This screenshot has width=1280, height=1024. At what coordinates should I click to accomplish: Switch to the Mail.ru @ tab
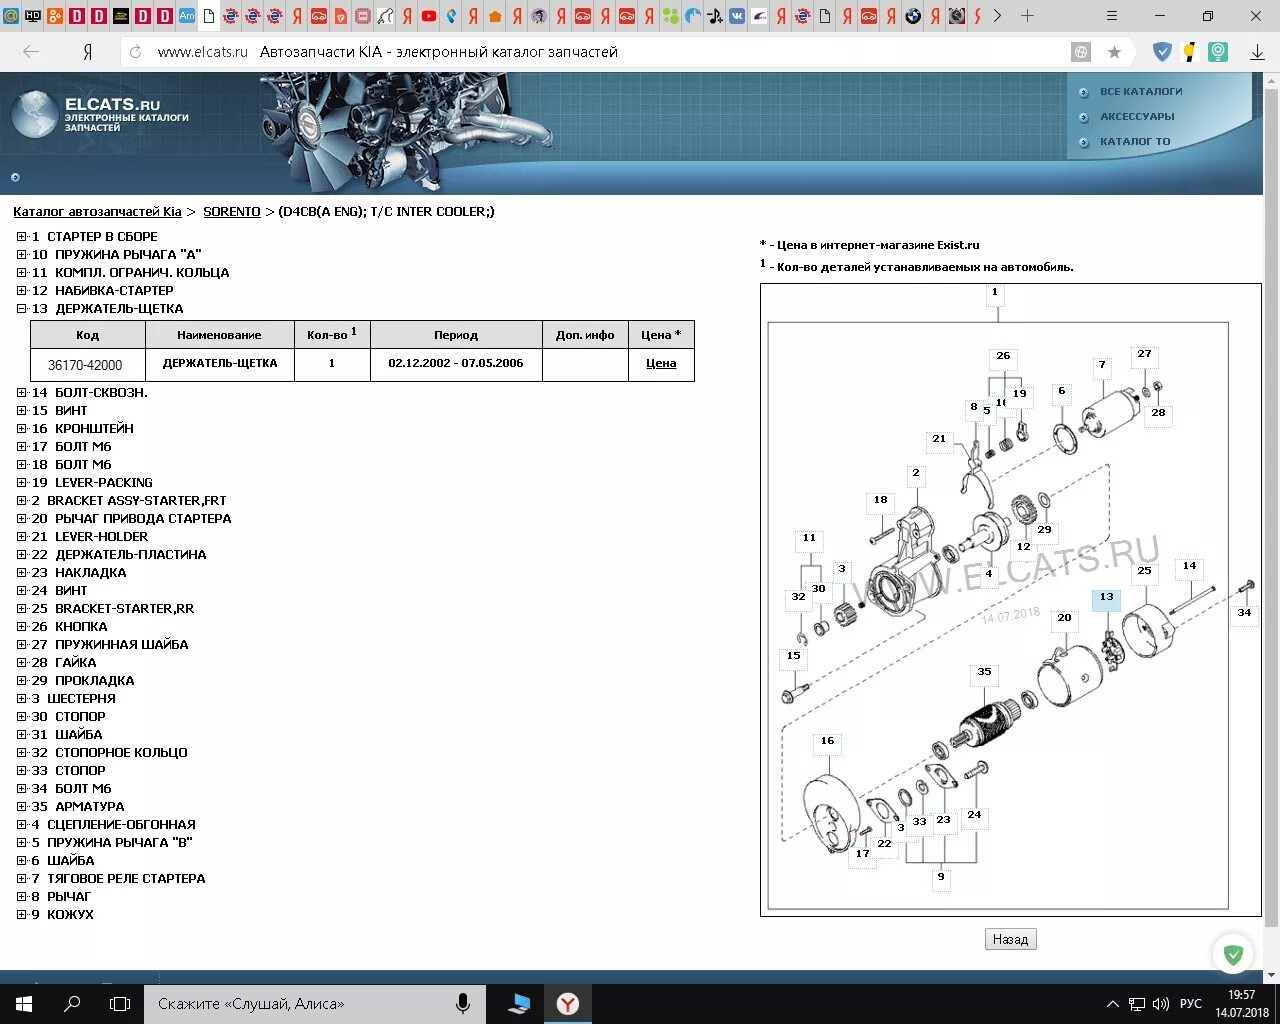11,16
